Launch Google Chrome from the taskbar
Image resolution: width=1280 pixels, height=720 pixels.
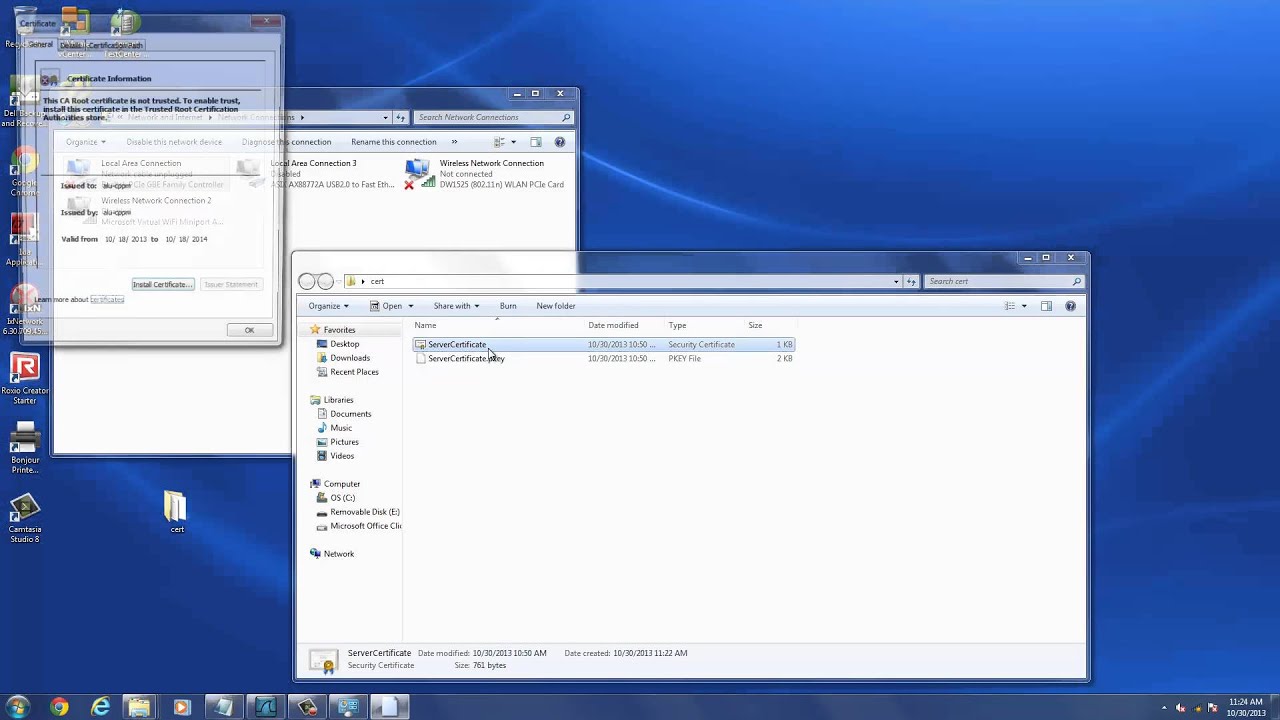coord(59,707)
